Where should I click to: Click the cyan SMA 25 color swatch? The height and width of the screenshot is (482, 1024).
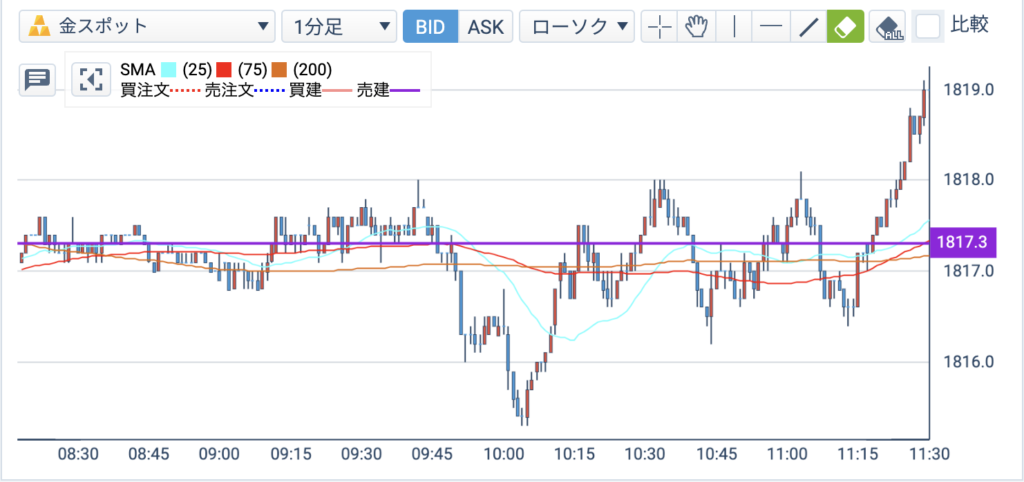tap(168, 69)
